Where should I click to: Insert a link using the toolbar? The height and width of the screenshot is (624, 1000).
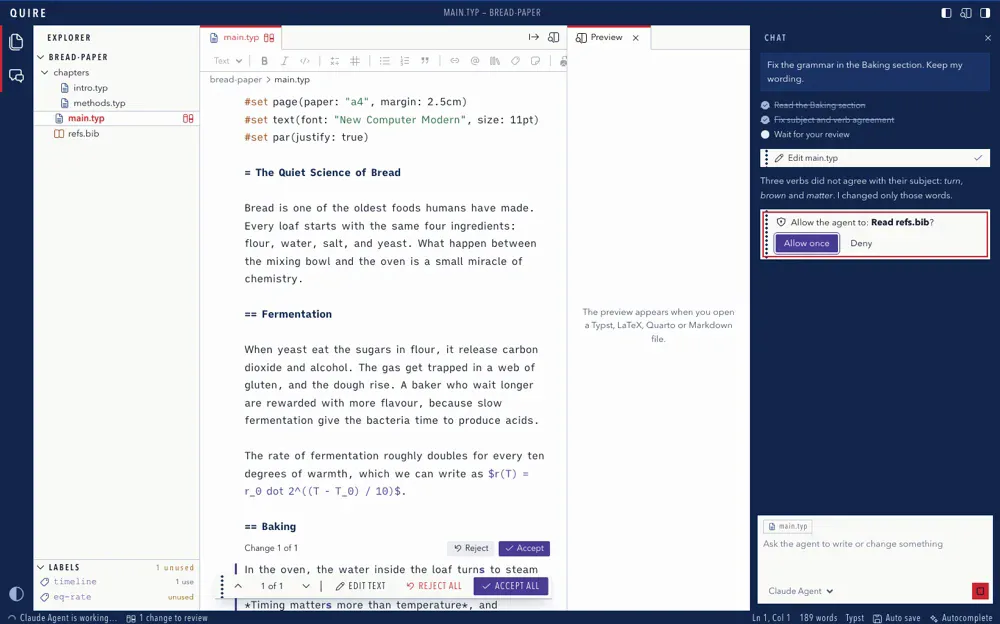coord(455,61)
